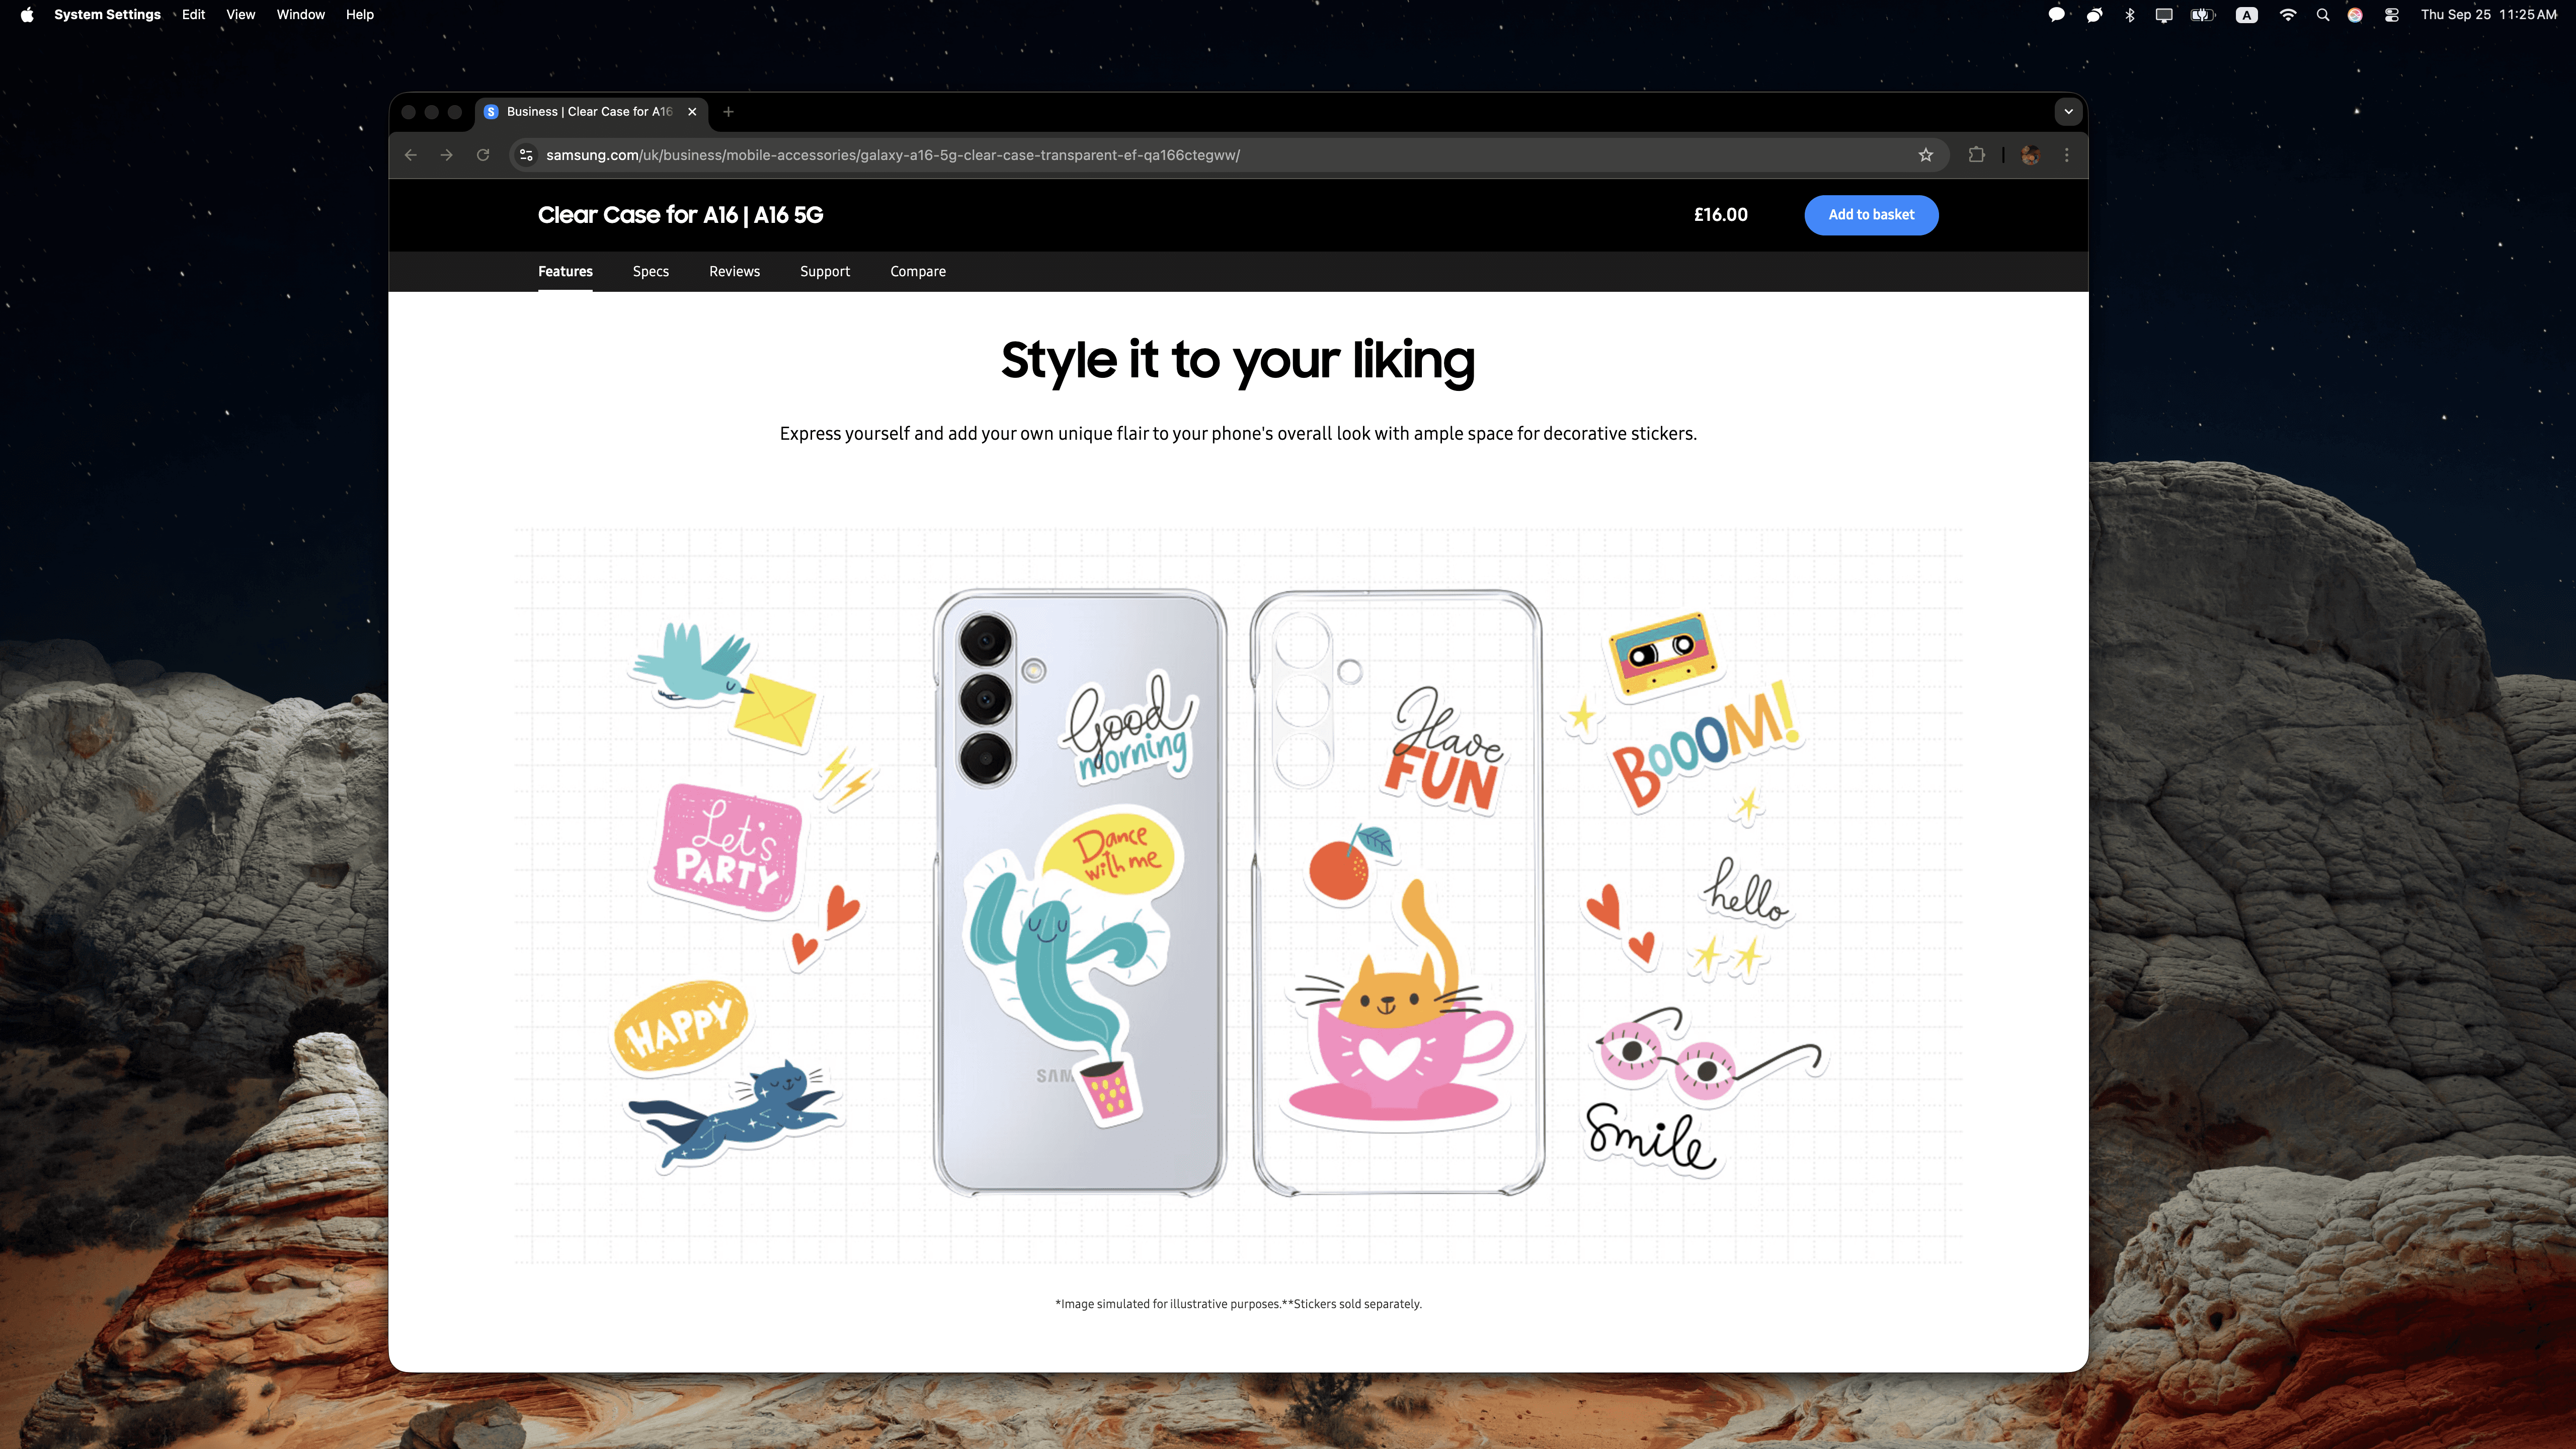
Task: Reload the current page
Action: coord(483,155)
